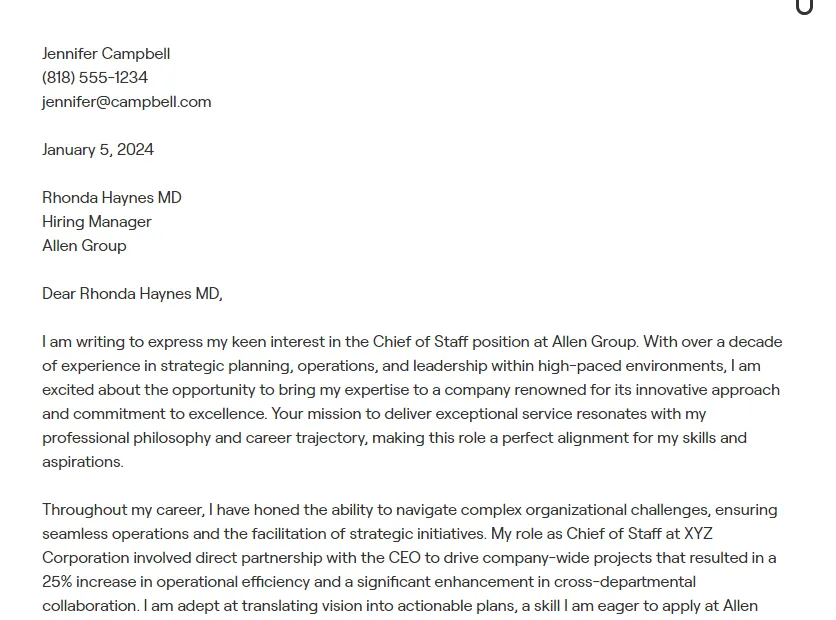
Task: Click the phone number (818) 555-1234
Action: pos(95,78)
